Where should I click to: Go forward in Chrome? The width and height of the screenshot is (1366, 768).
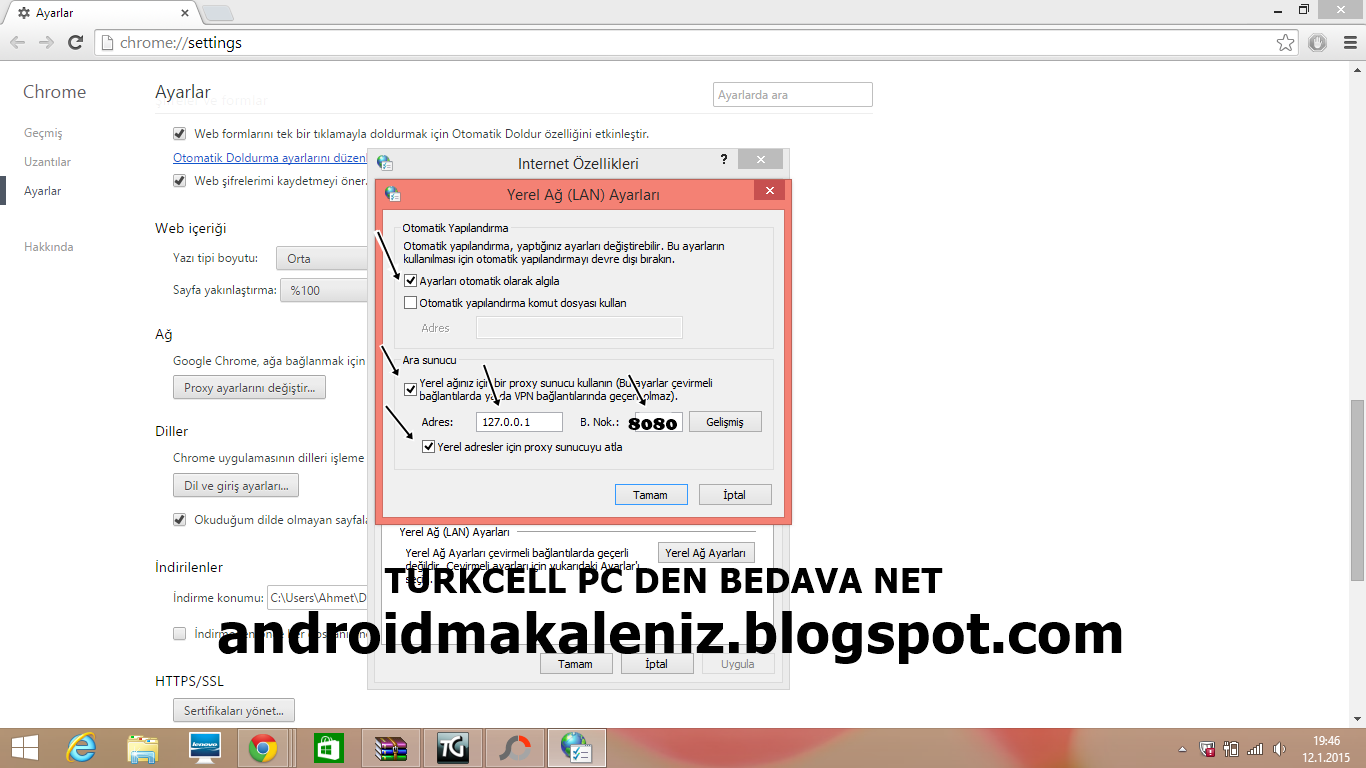[46, 43]
